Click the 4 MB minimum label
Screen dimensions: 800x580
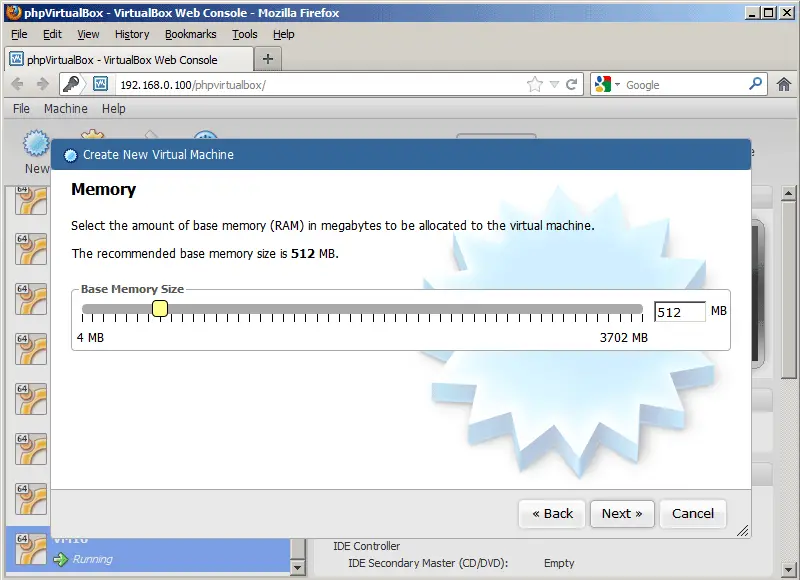coord(90,338)
